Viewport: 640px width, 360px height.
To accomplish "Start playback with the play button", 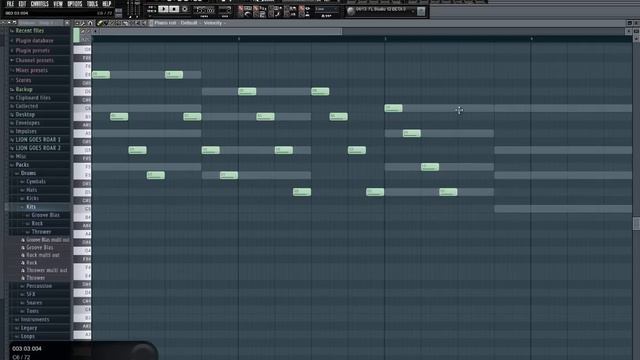I will pyautogui.click(x=163, y=9).
